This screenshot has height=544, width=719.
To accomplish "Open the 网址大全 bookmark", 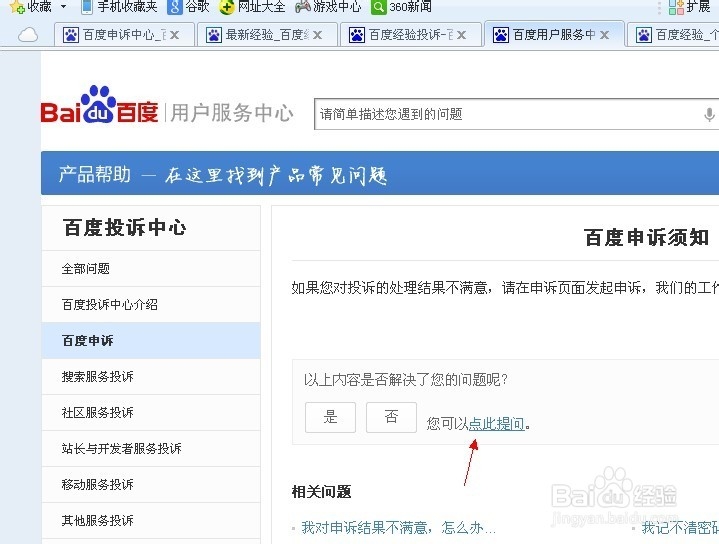I will click(252, 6).
